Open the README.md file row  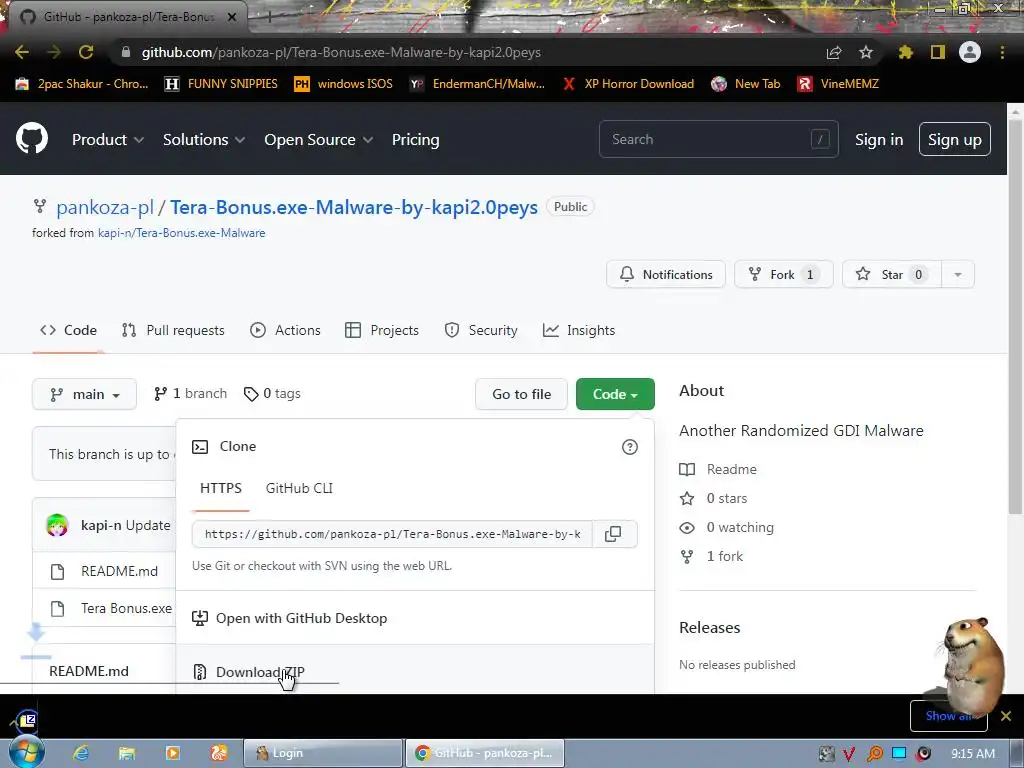[120, 571]
